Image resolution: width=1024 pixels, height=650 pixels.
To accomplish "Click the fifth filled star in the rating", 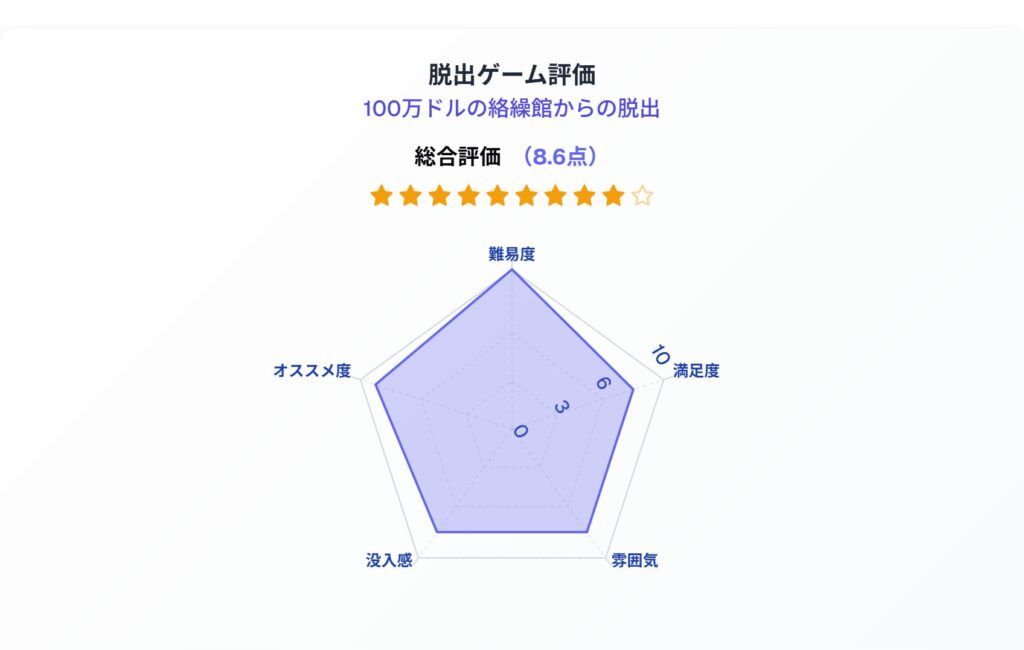I will [498, 195].
